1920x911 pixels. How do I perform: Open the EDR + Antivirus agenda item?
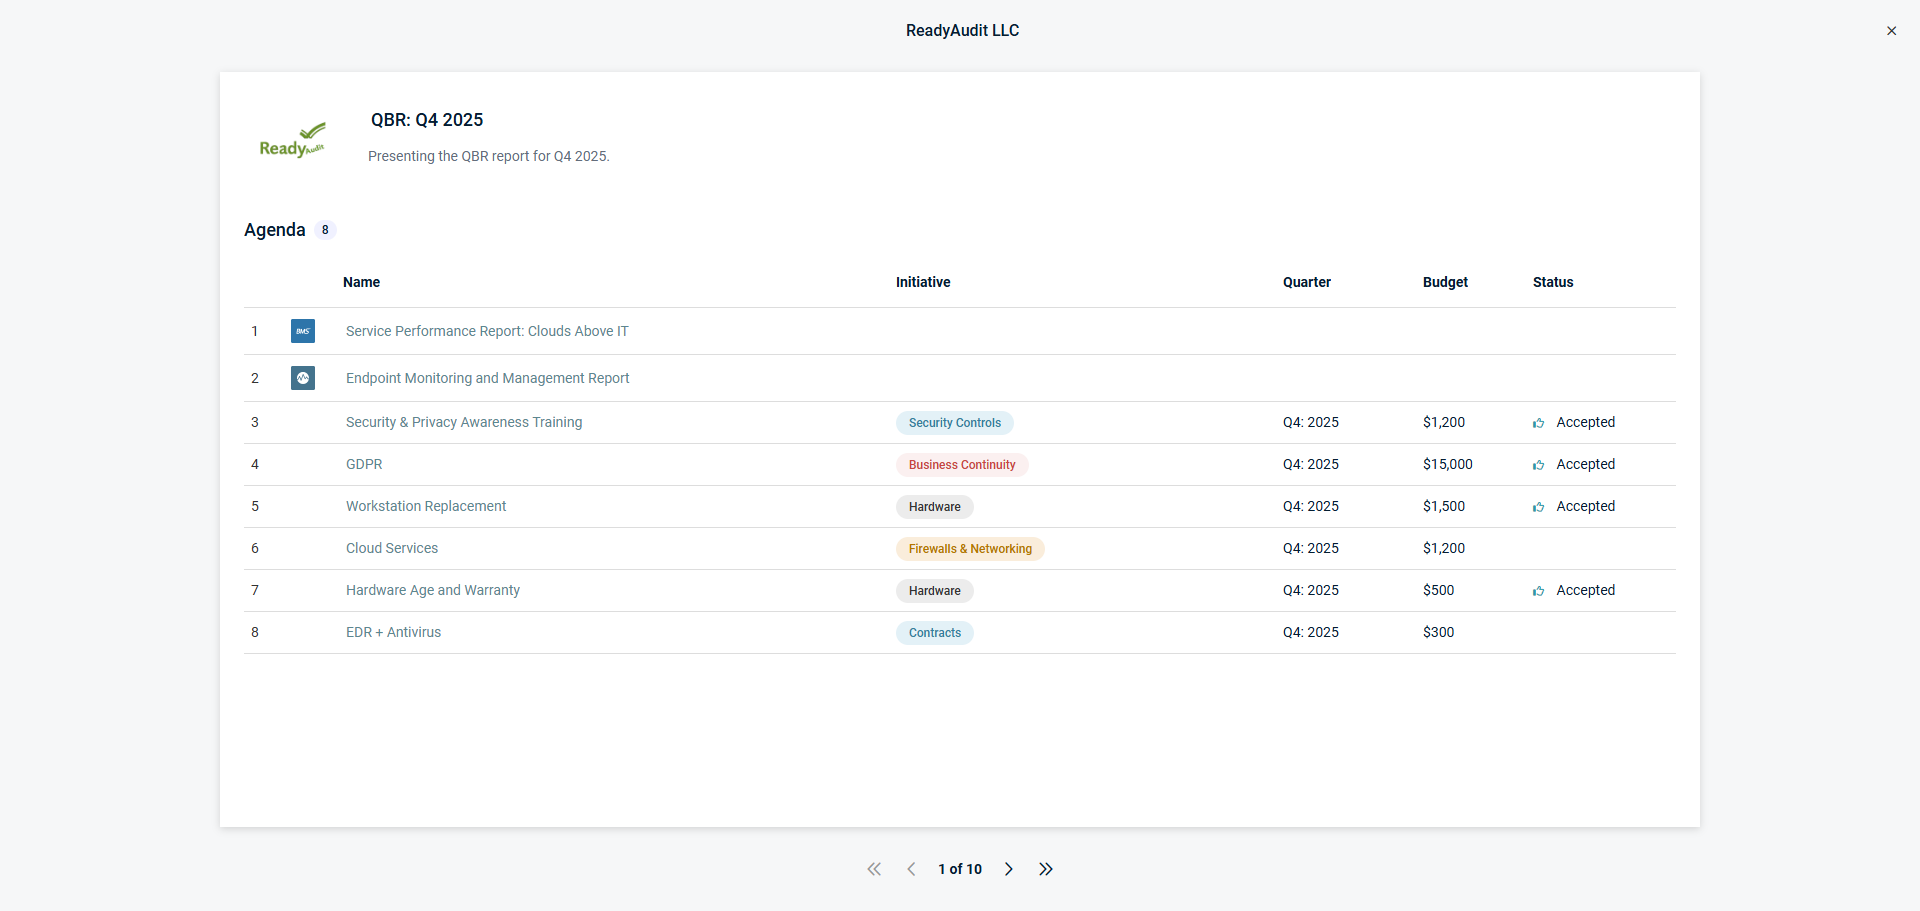[x=393, y=632]
